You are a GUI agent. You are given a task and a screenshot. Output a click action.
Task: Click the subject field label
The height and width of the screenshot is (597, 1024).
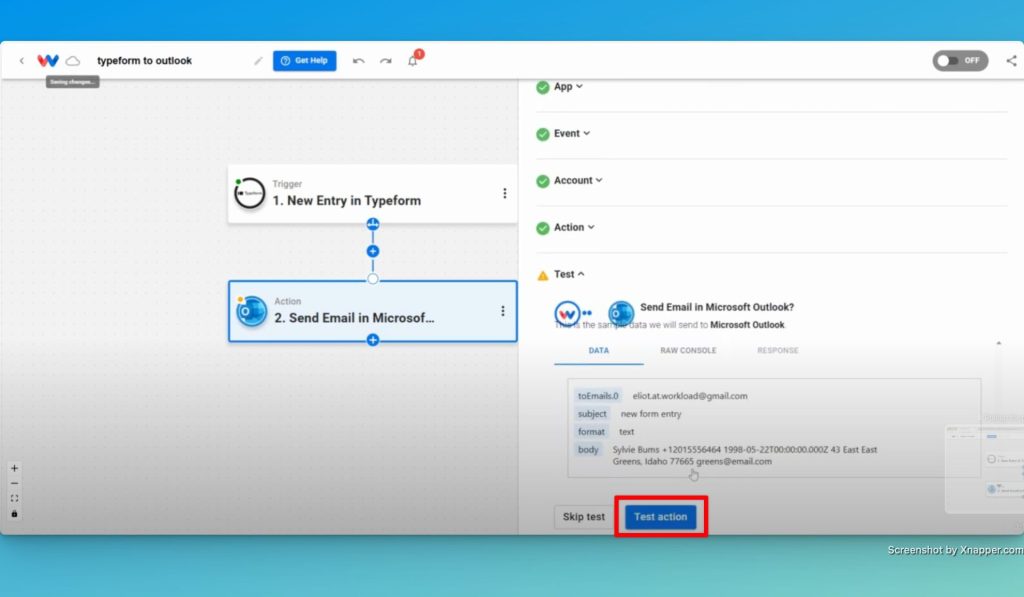tap(592, 414)
